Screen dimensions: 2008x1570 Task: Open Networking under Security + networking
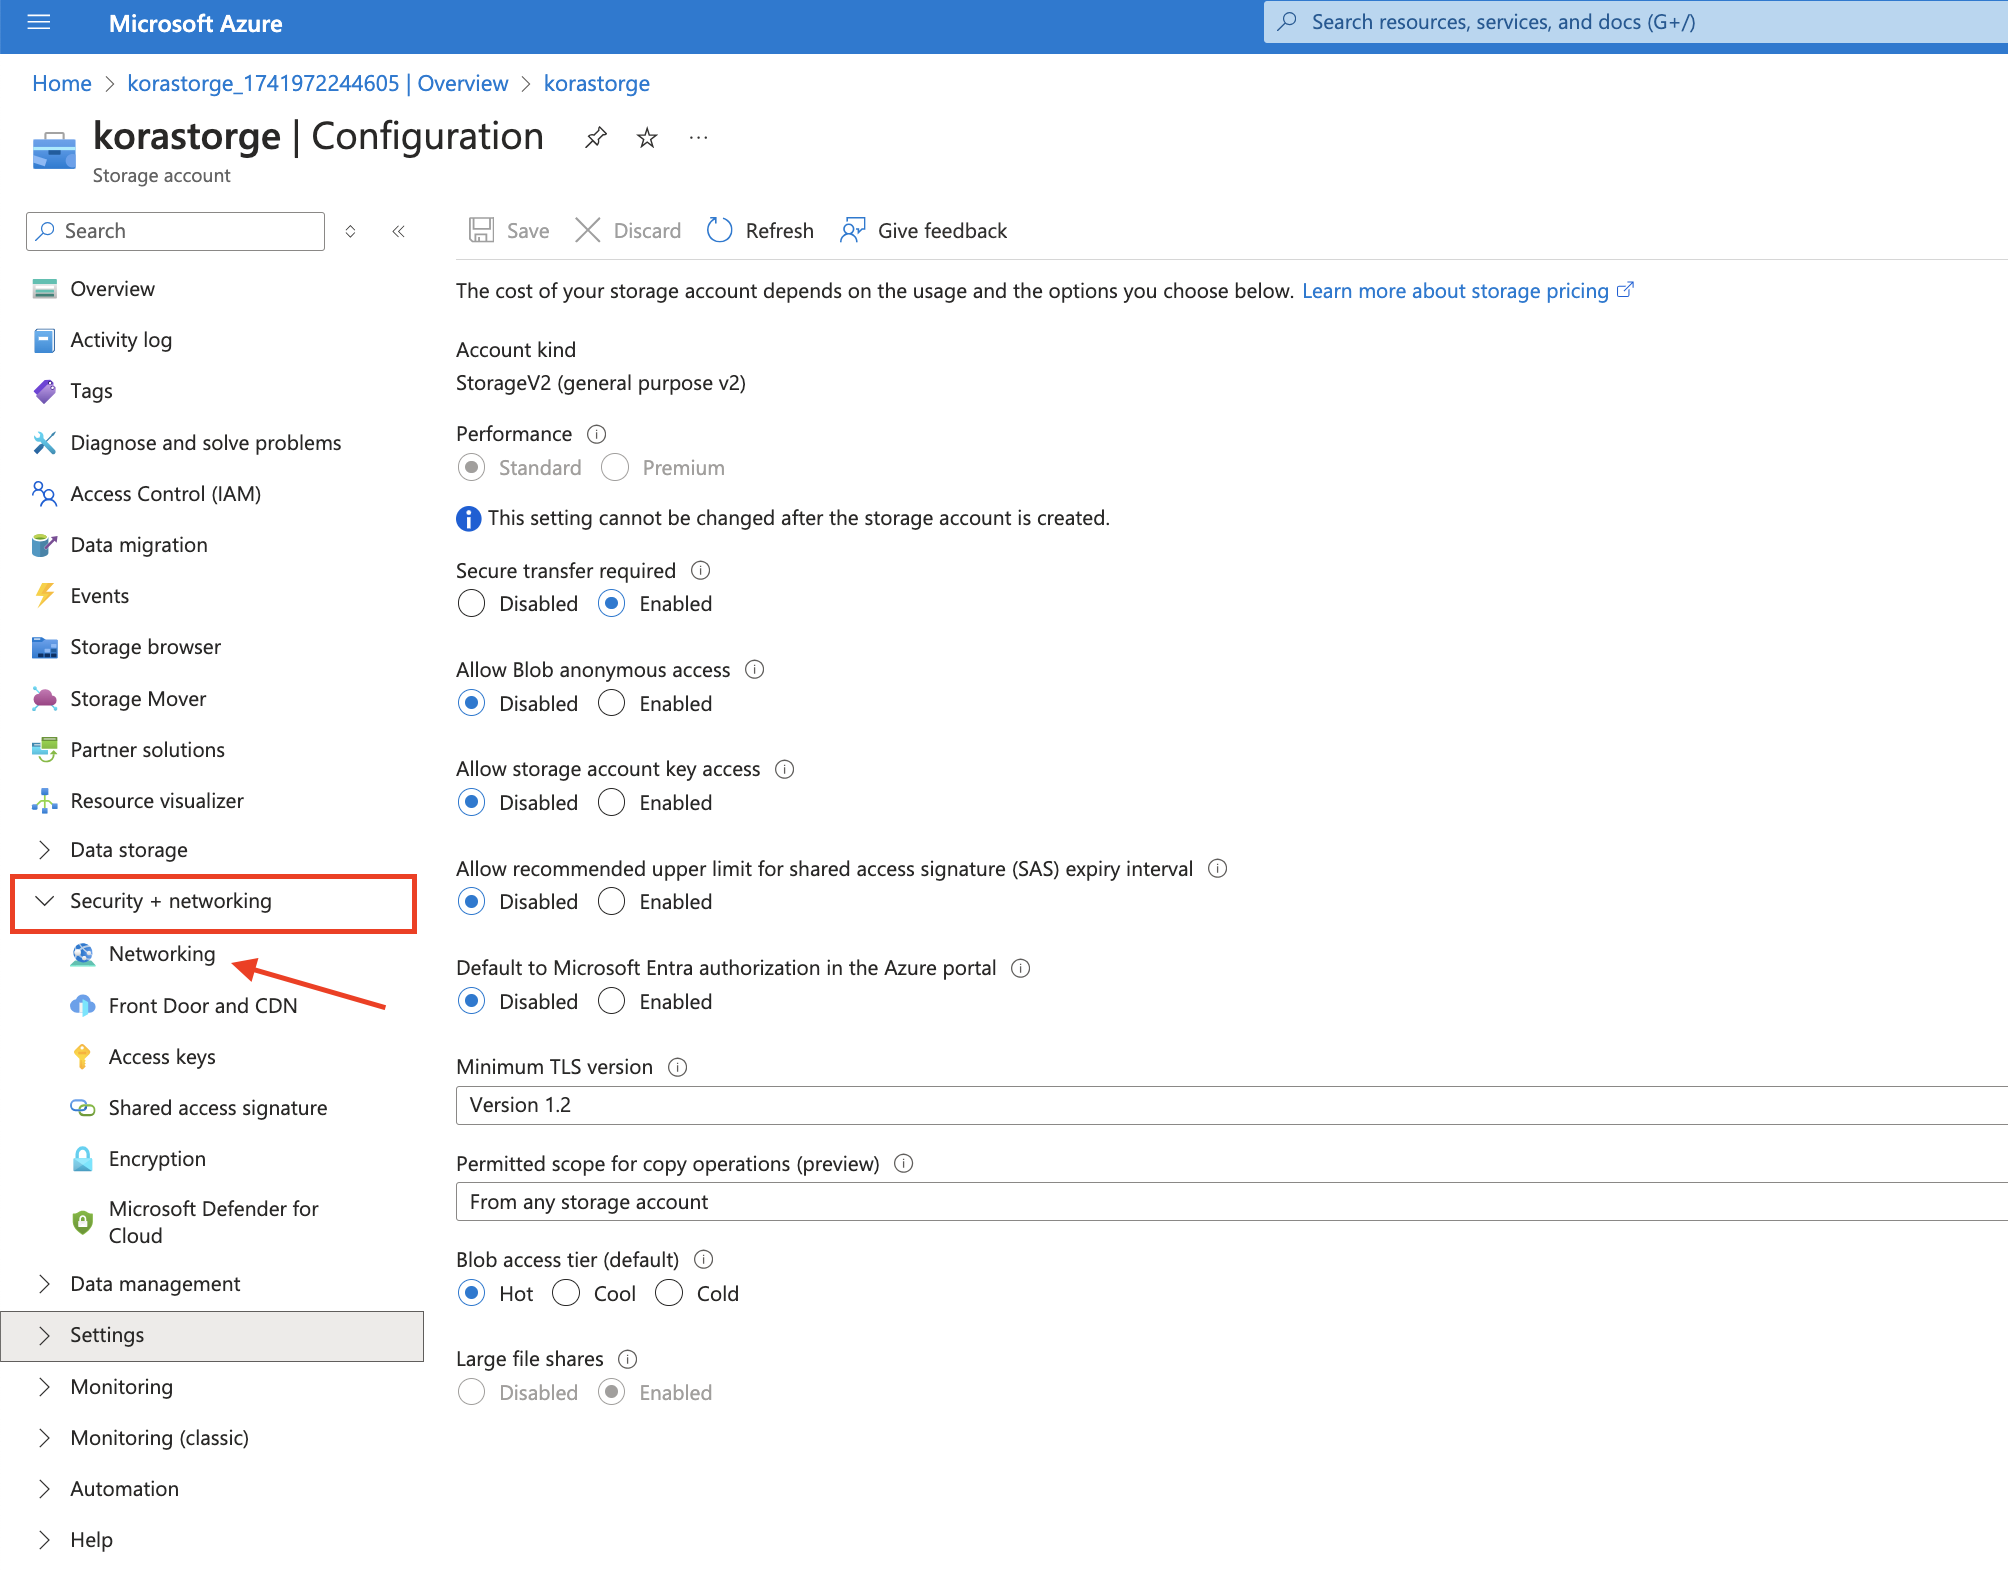tap(162, 954)
